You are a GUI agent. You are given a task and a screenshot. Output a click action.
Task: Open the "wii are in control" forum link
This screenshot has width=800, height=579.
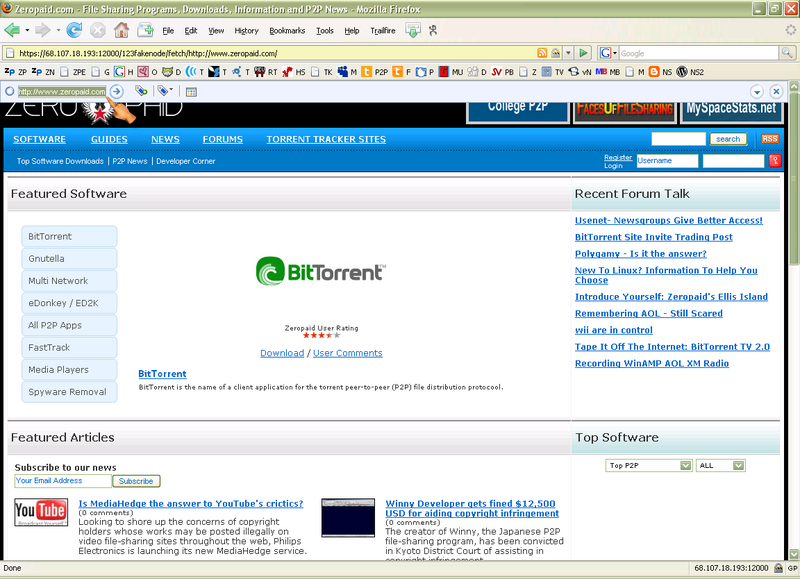coord(614,330)
